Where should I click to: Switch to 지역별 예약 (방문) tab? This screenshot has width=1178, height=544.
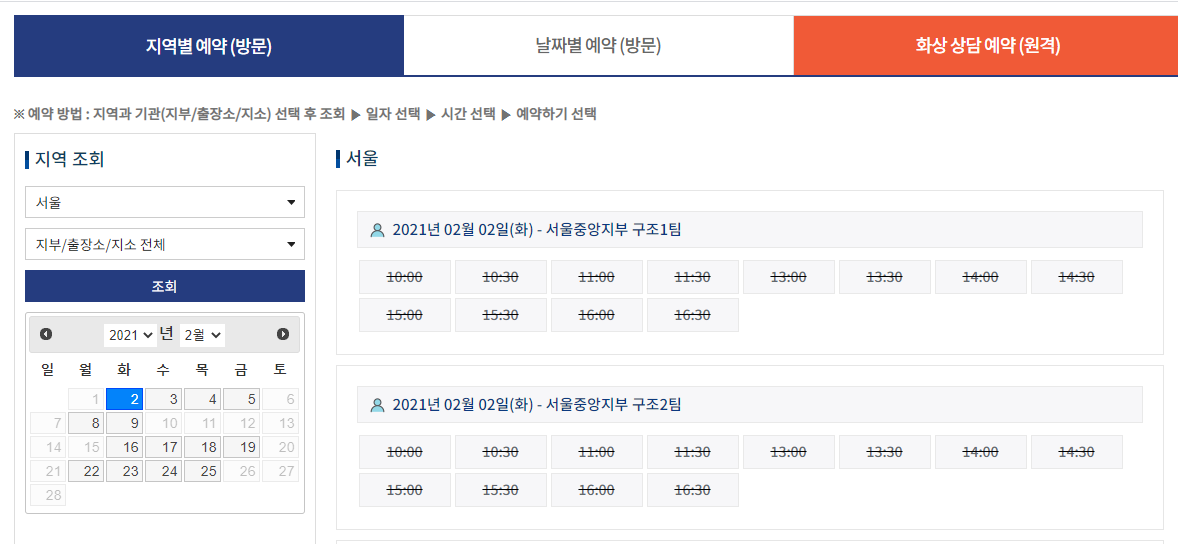(x=209, y=47)
